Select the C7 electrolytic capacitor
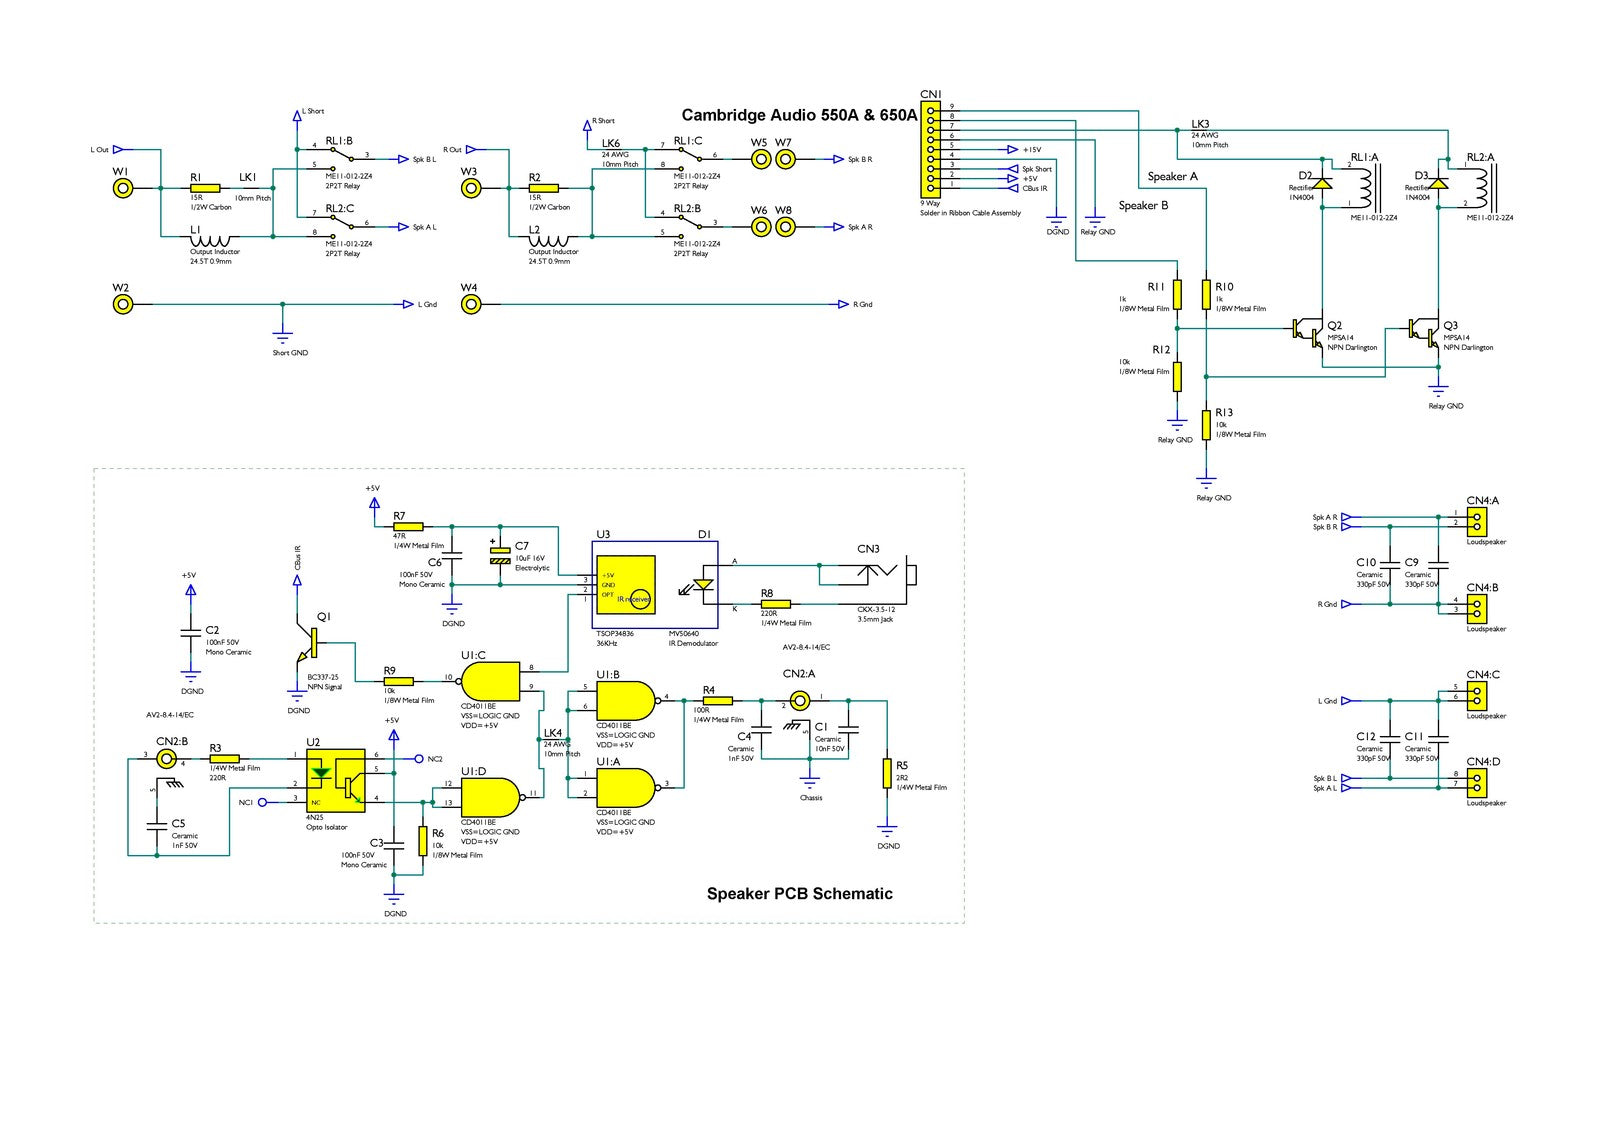The height and width of the screenshot is (1131, 1600). pos(499,555)
